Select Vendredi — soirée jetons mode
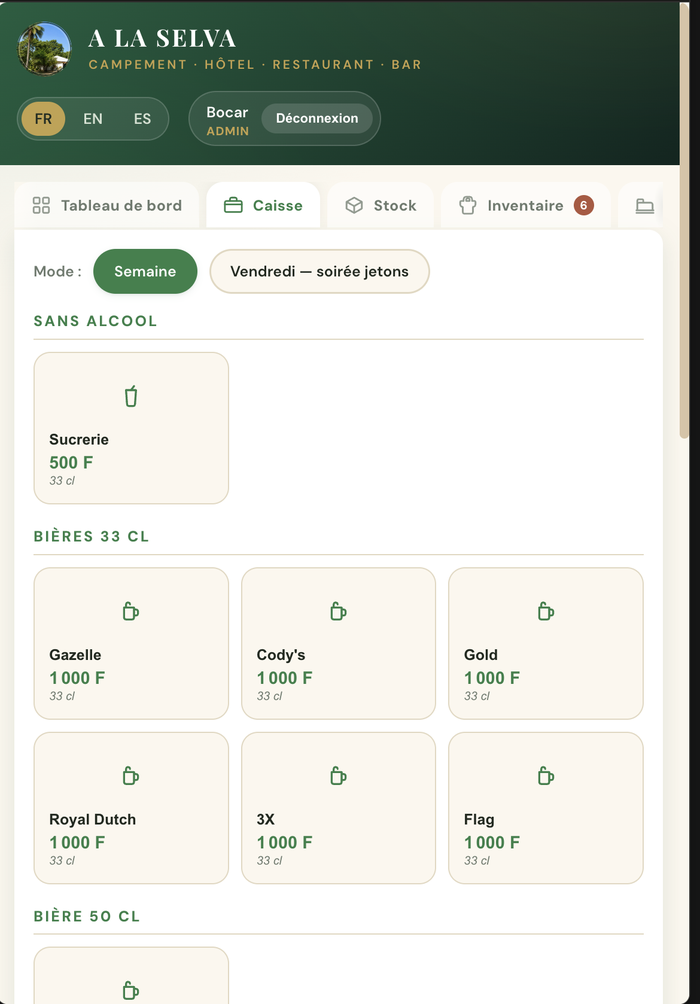Image resolution: width=700 pixels, height=1004 pixels. [320, 271]
